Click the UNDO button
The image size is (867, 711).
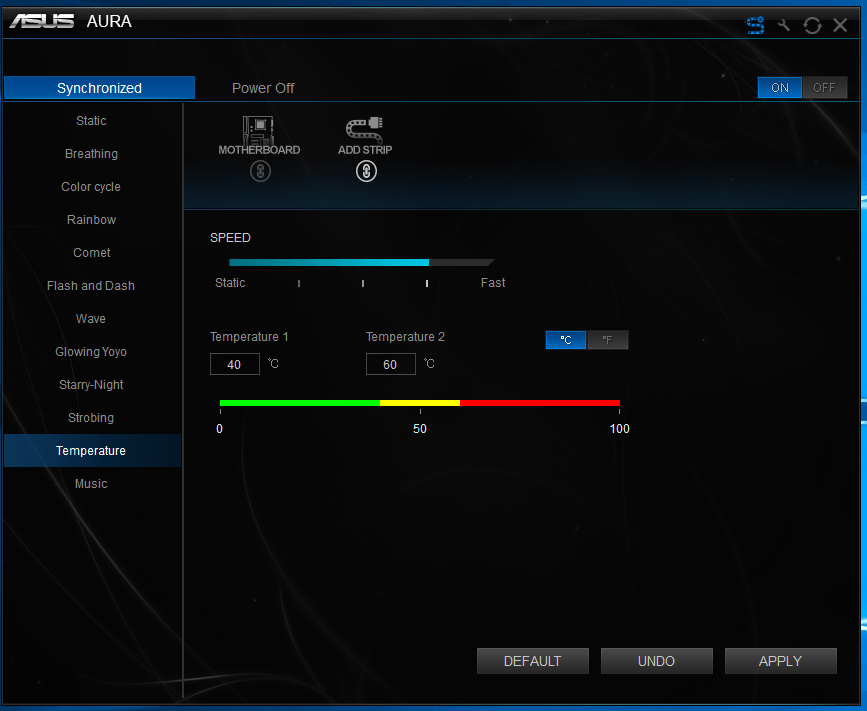[656, 661]
